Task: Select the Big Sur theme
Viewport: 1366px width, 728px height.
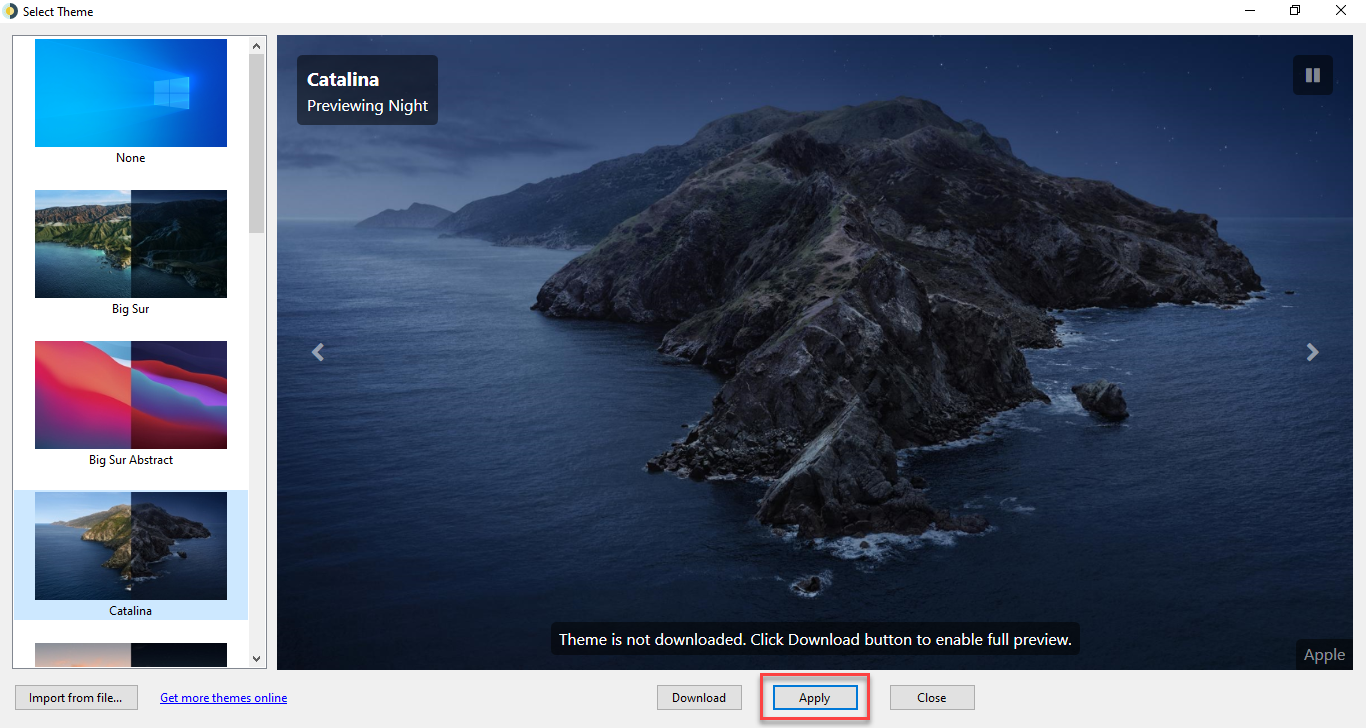Action: pos(130,244)
